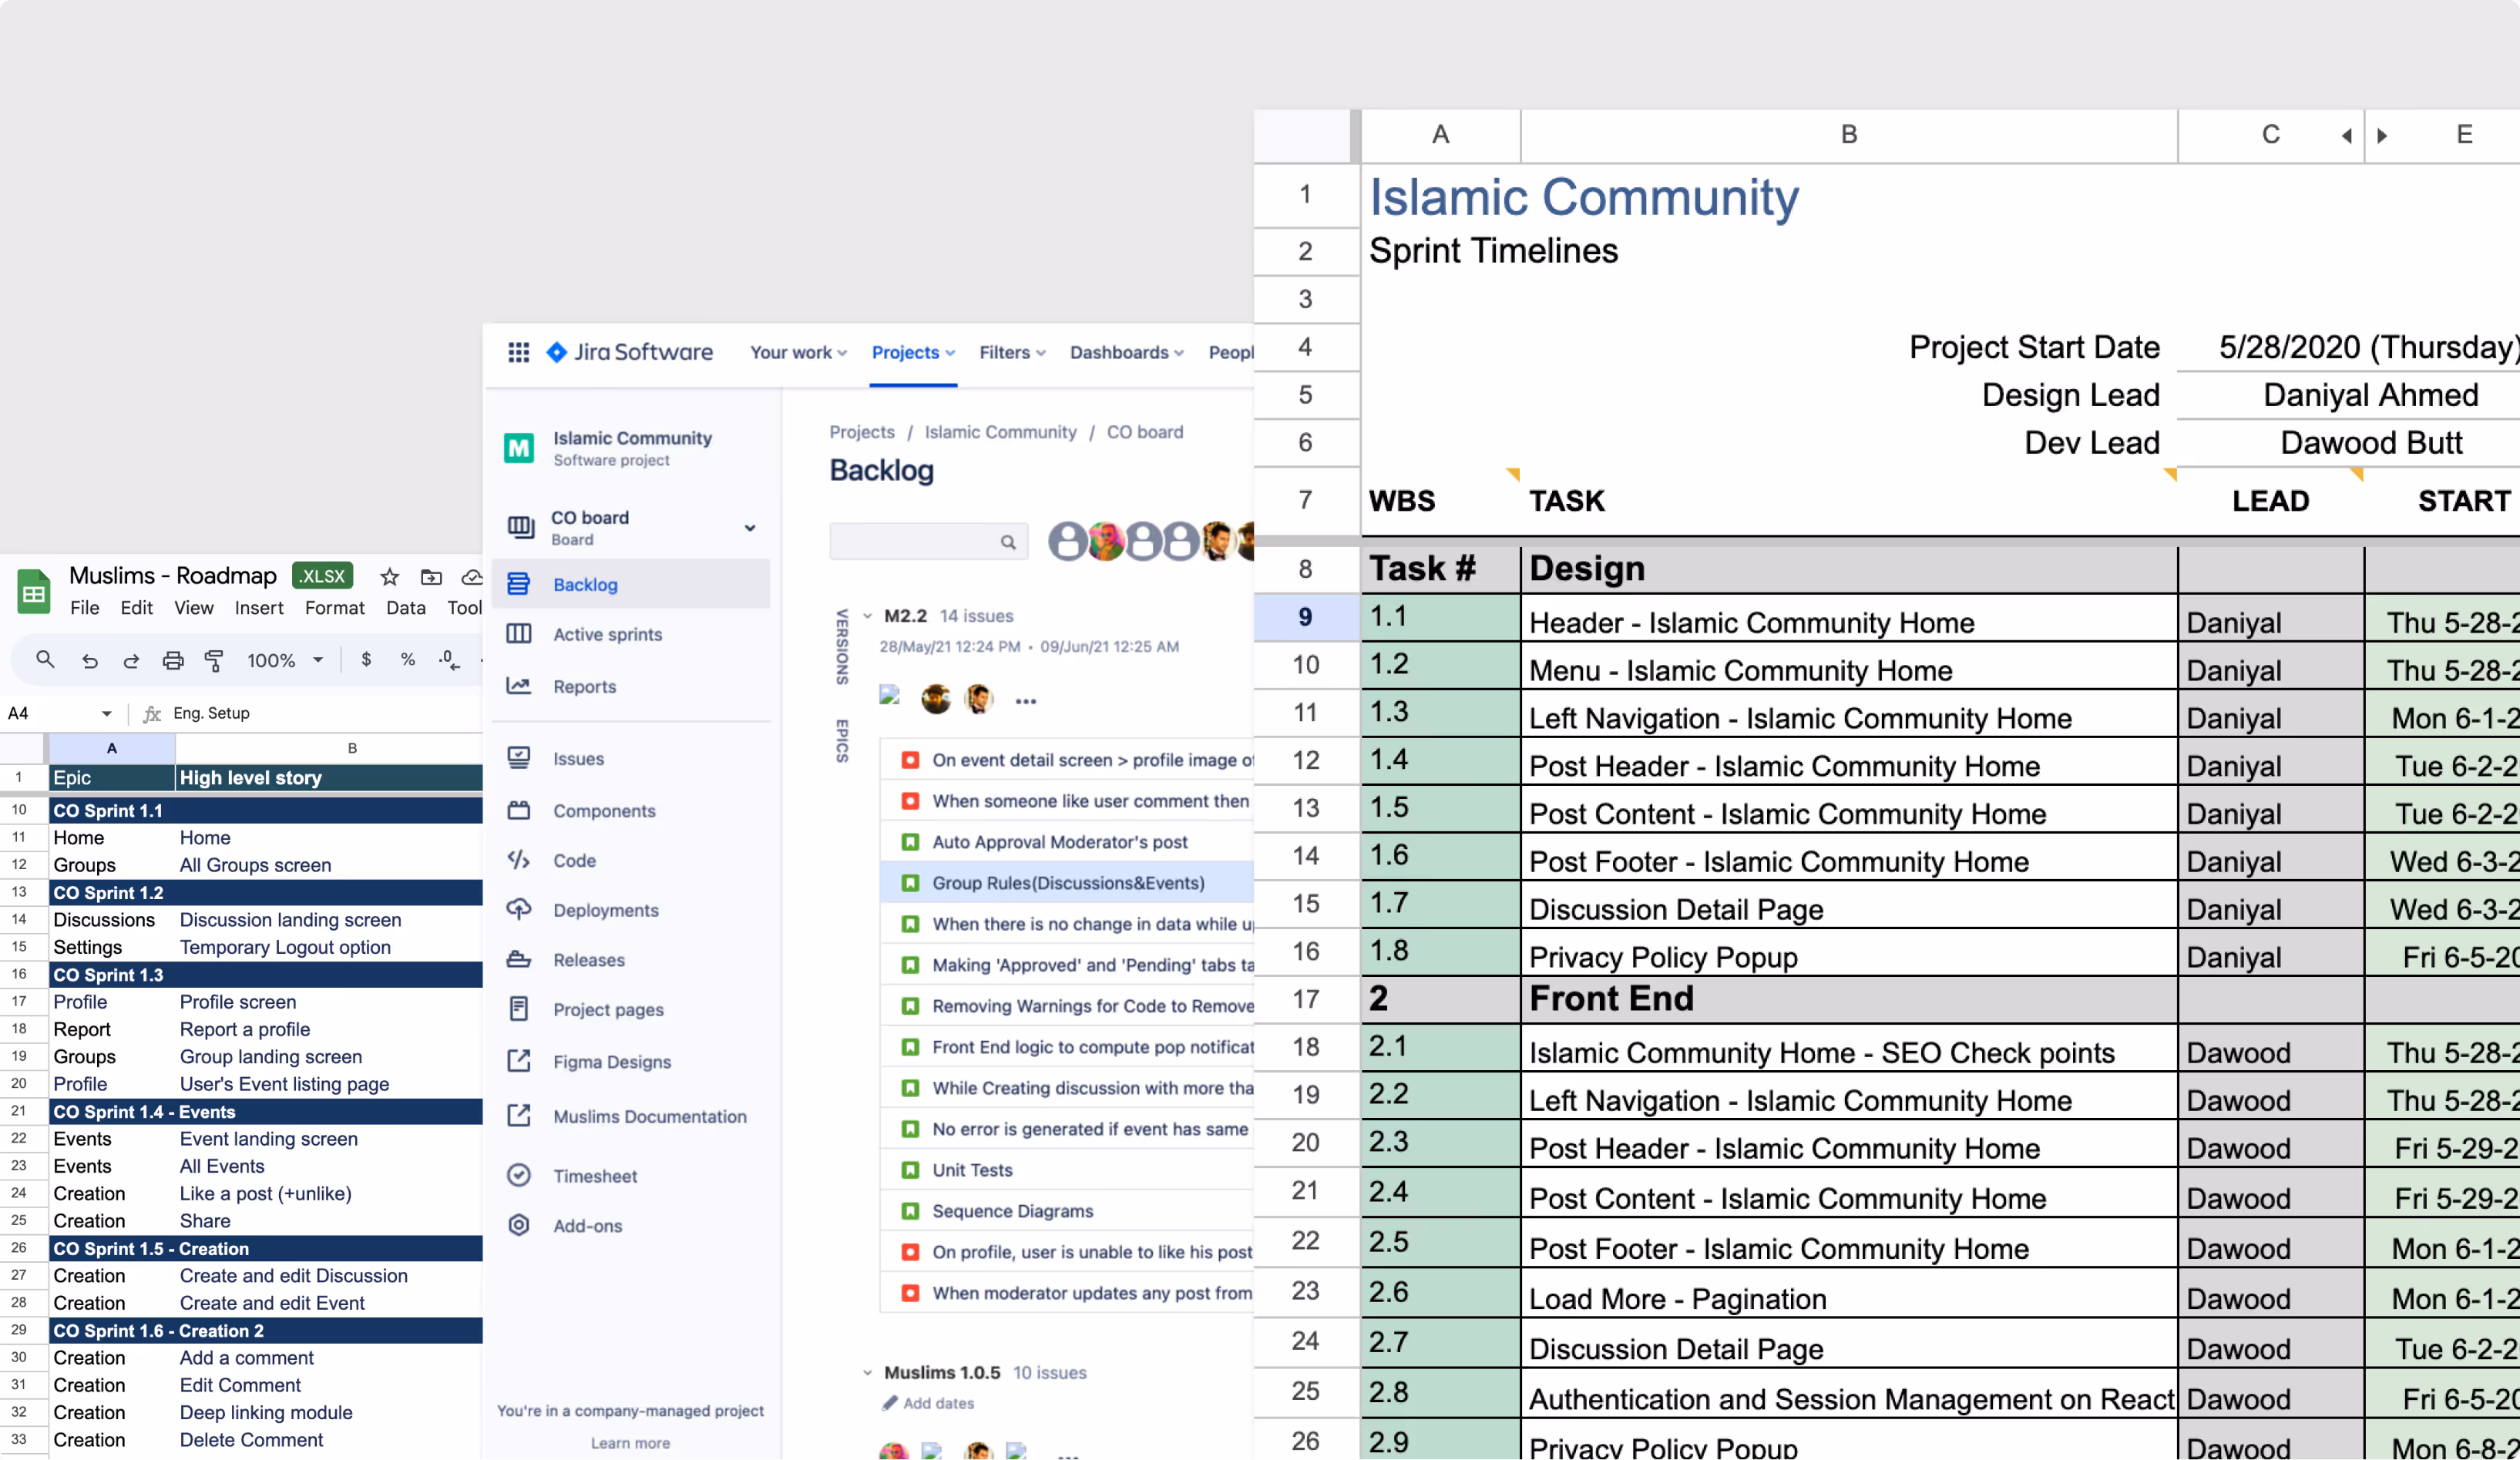Collapse the CO board with its chevron

pyautogui.click(x=750, y=528)
